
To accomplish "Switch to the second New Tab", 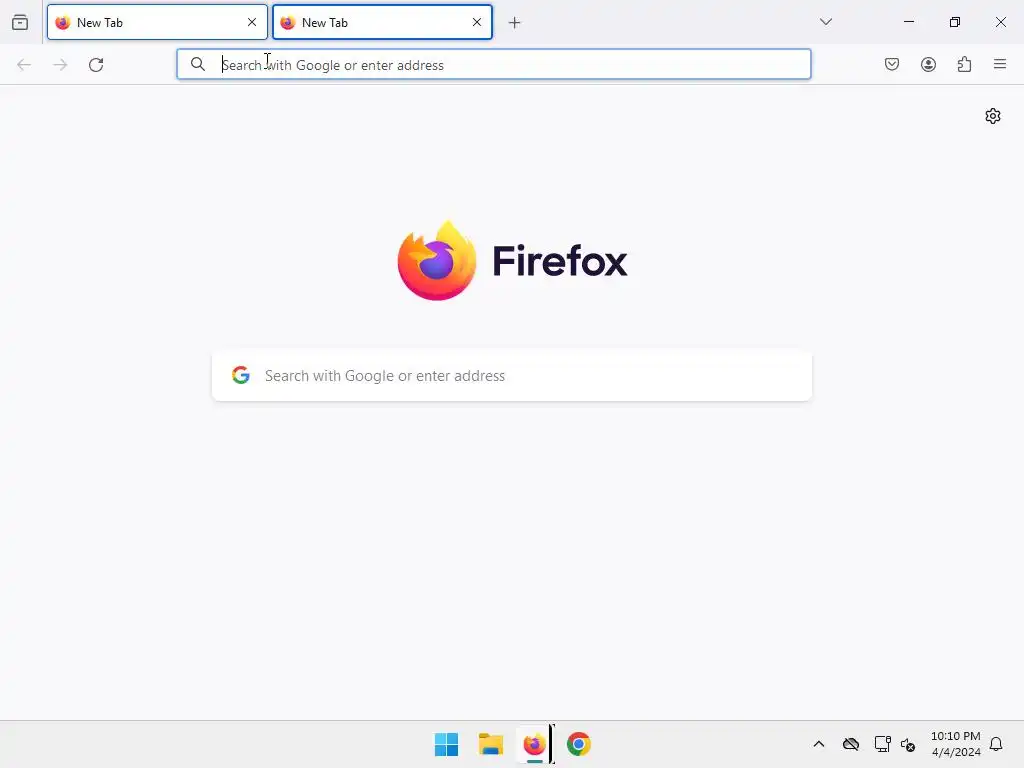I will 382,22.
